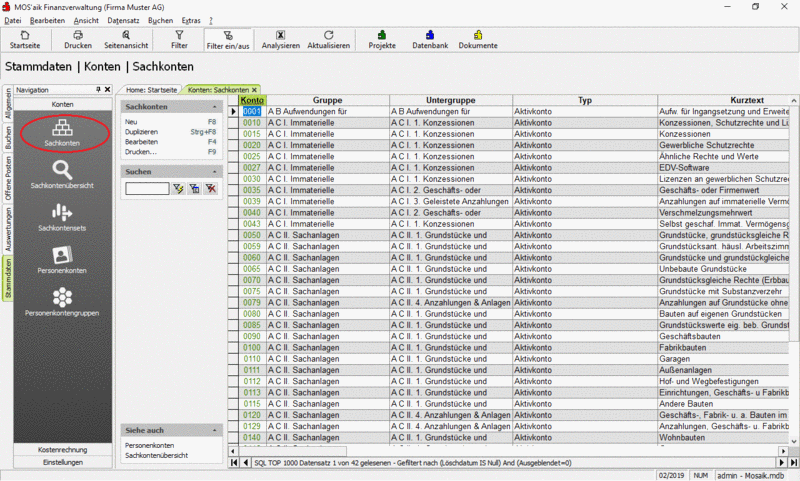
Task: Open Personenkonten link under Siehe auch
Action: [x=149, y=445]
